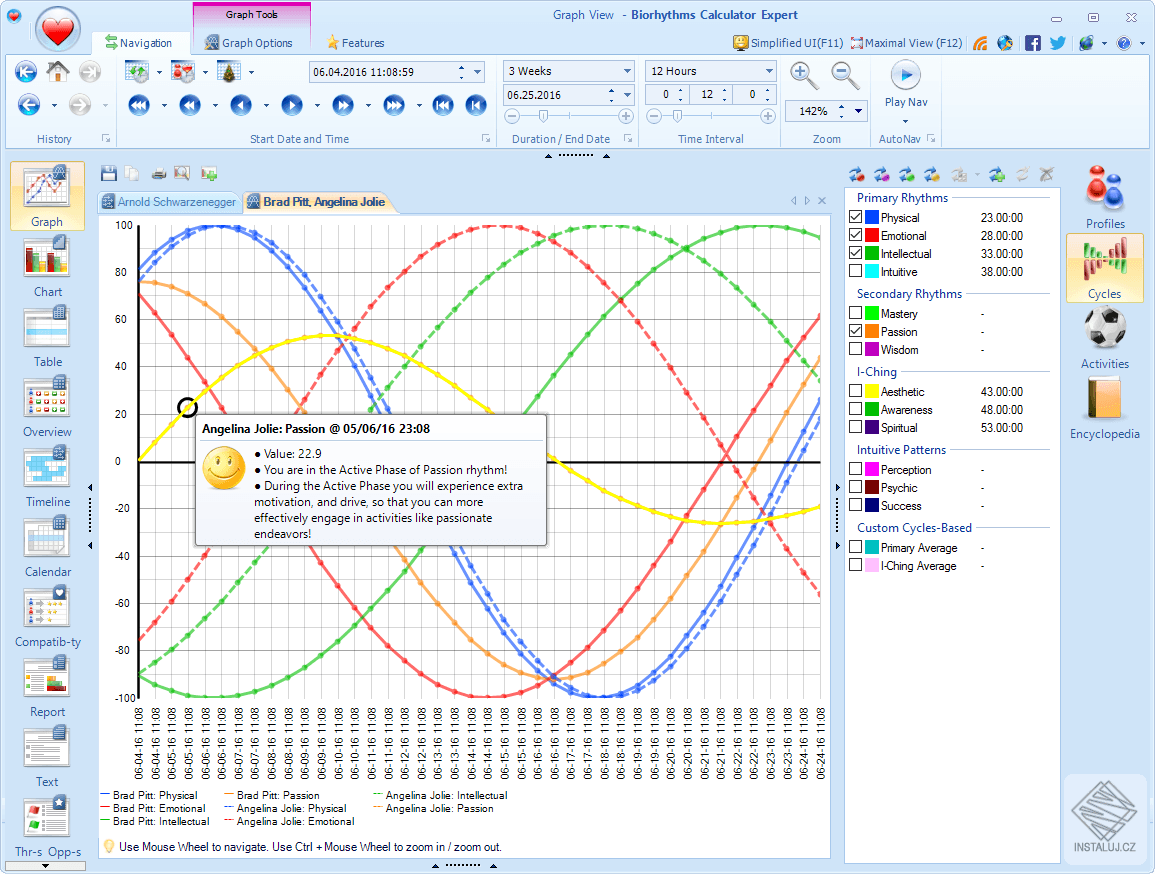Switch to the Features ribbon tab
The height and width of the screenshot is (874, 1155).
pyautogui.click(x=355, y=43)
